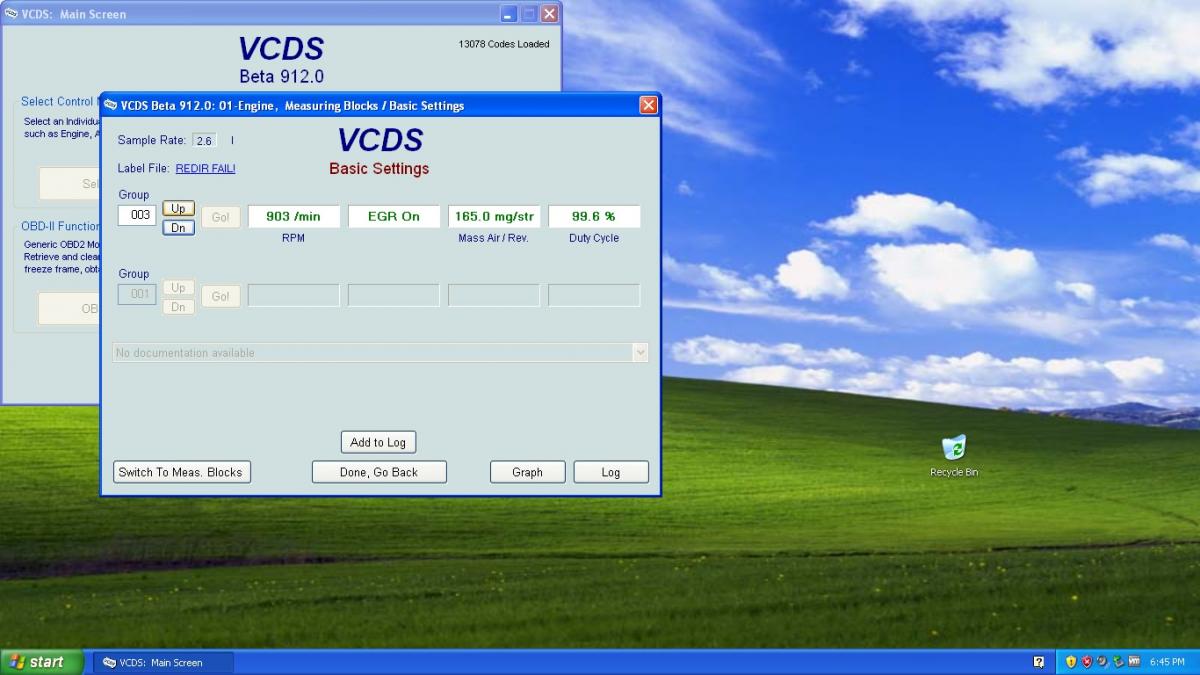Click the 903 /min RPM value
The height and width of the screenshot is (675, 1200).
294,216
